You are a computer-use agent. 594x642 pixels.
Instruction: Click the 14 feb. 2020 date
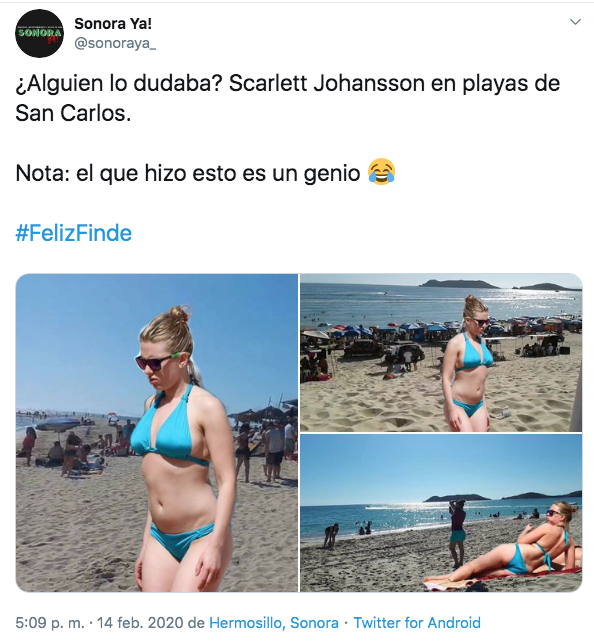(140, 623)
